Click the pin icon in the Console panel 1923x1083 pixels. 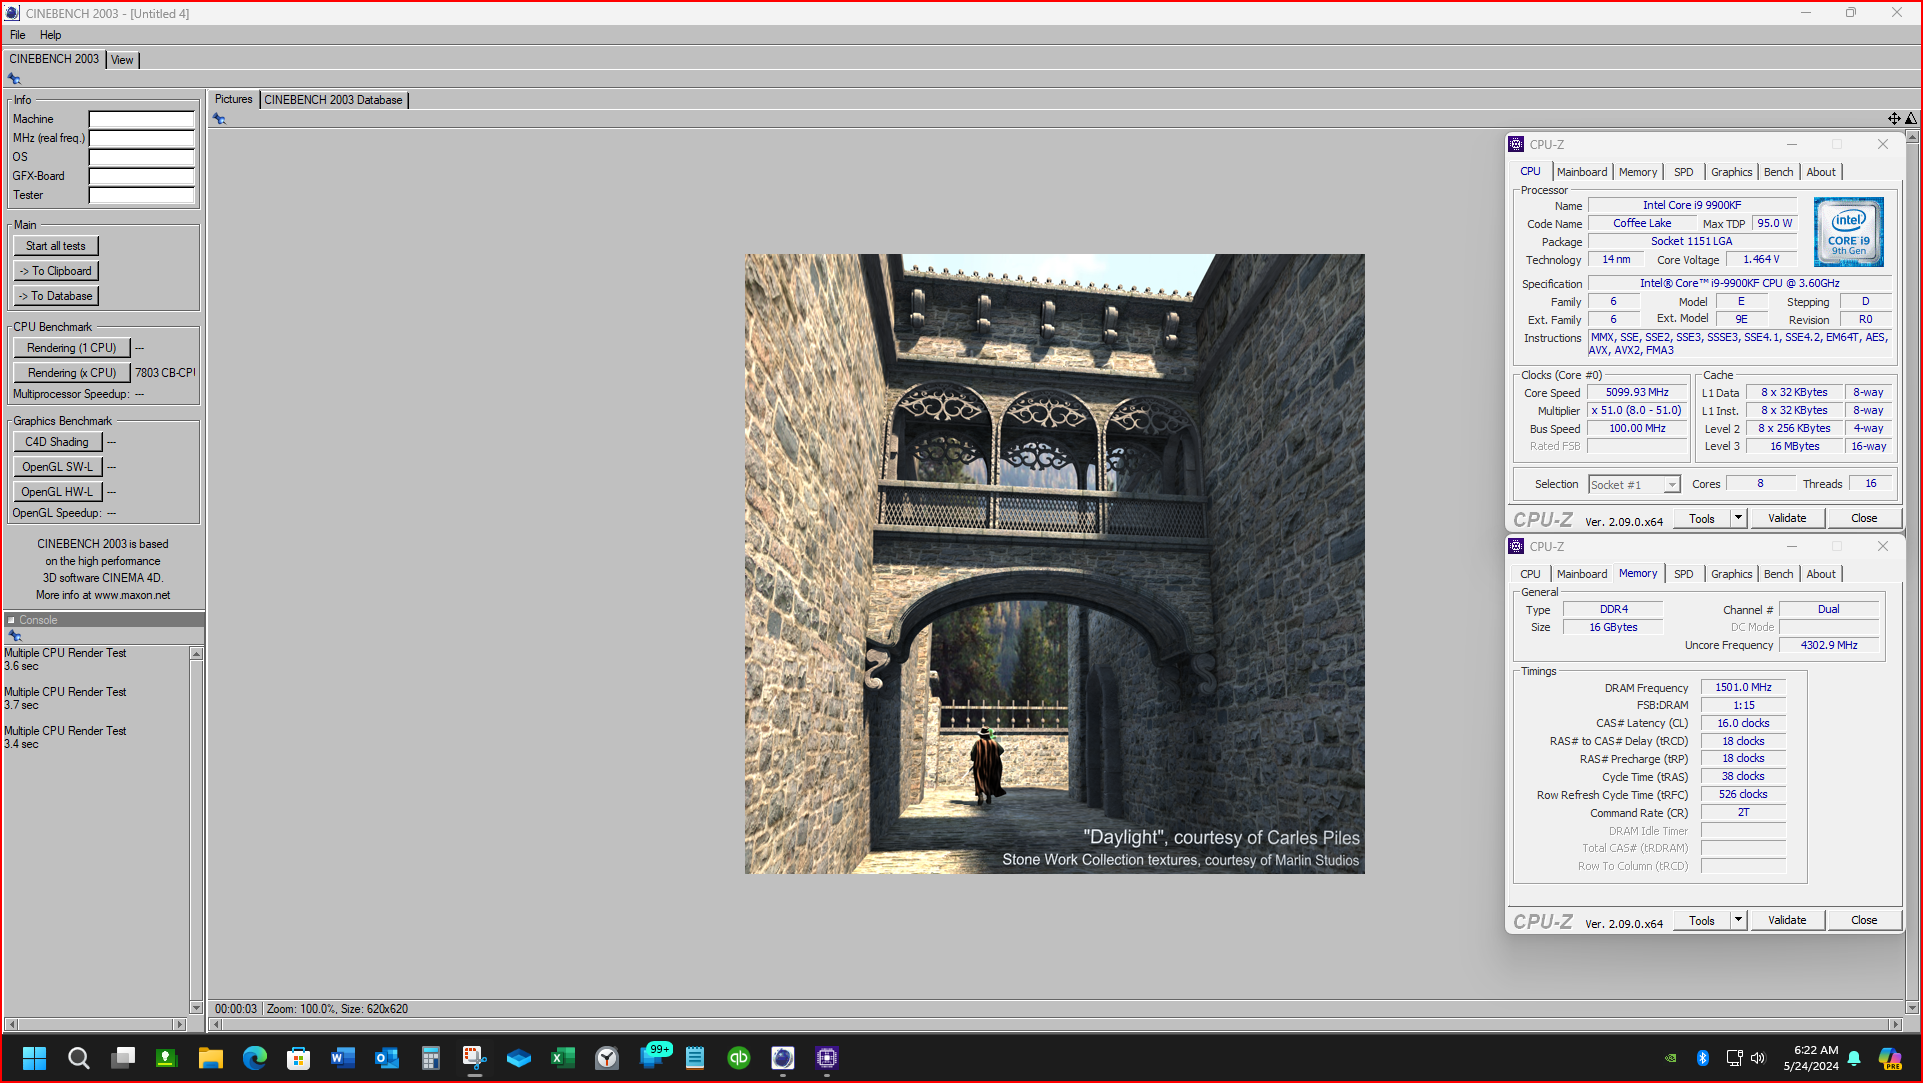pos(14,636)
